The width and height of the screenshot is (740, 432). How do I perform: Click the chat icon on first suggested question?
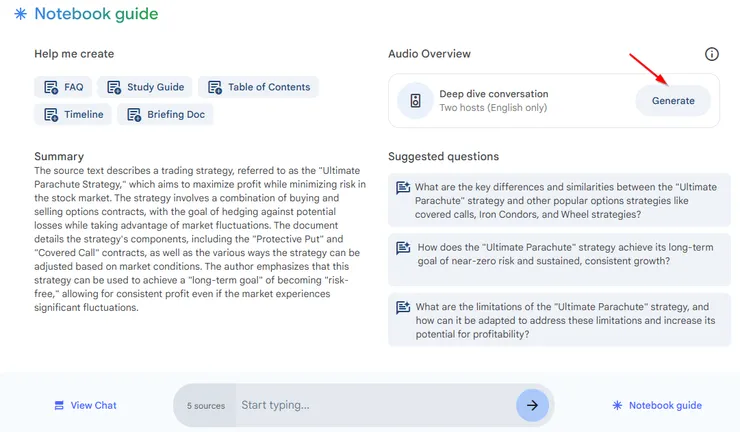403,187
